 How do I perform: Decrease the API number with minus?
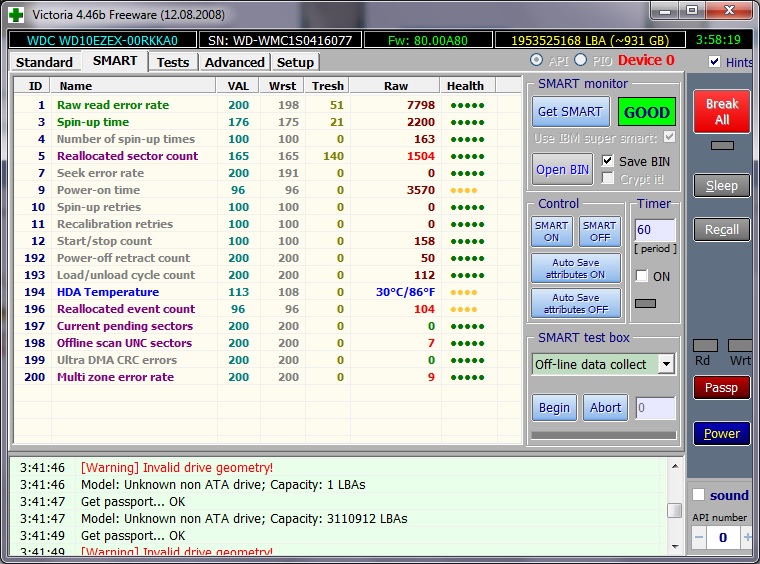tap(699, 537)
